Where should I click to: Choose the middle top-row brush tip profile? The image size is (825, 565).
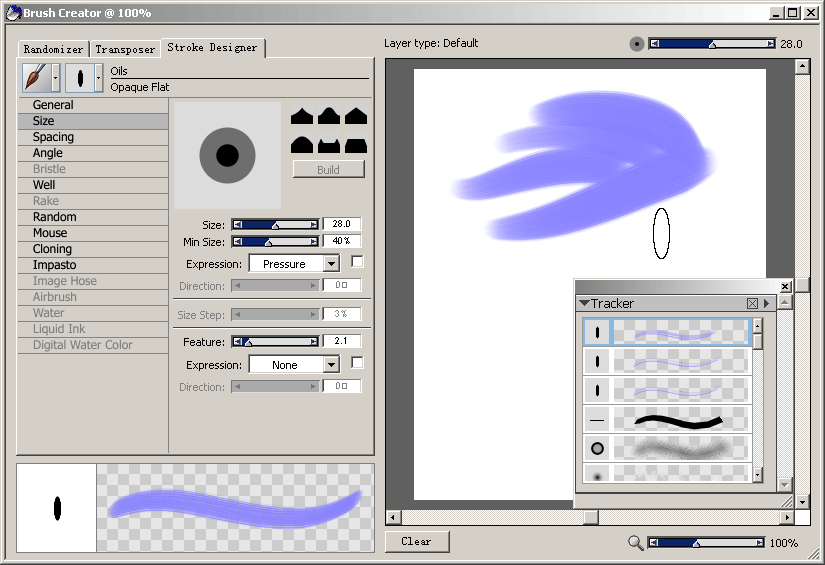click(329, 116)
